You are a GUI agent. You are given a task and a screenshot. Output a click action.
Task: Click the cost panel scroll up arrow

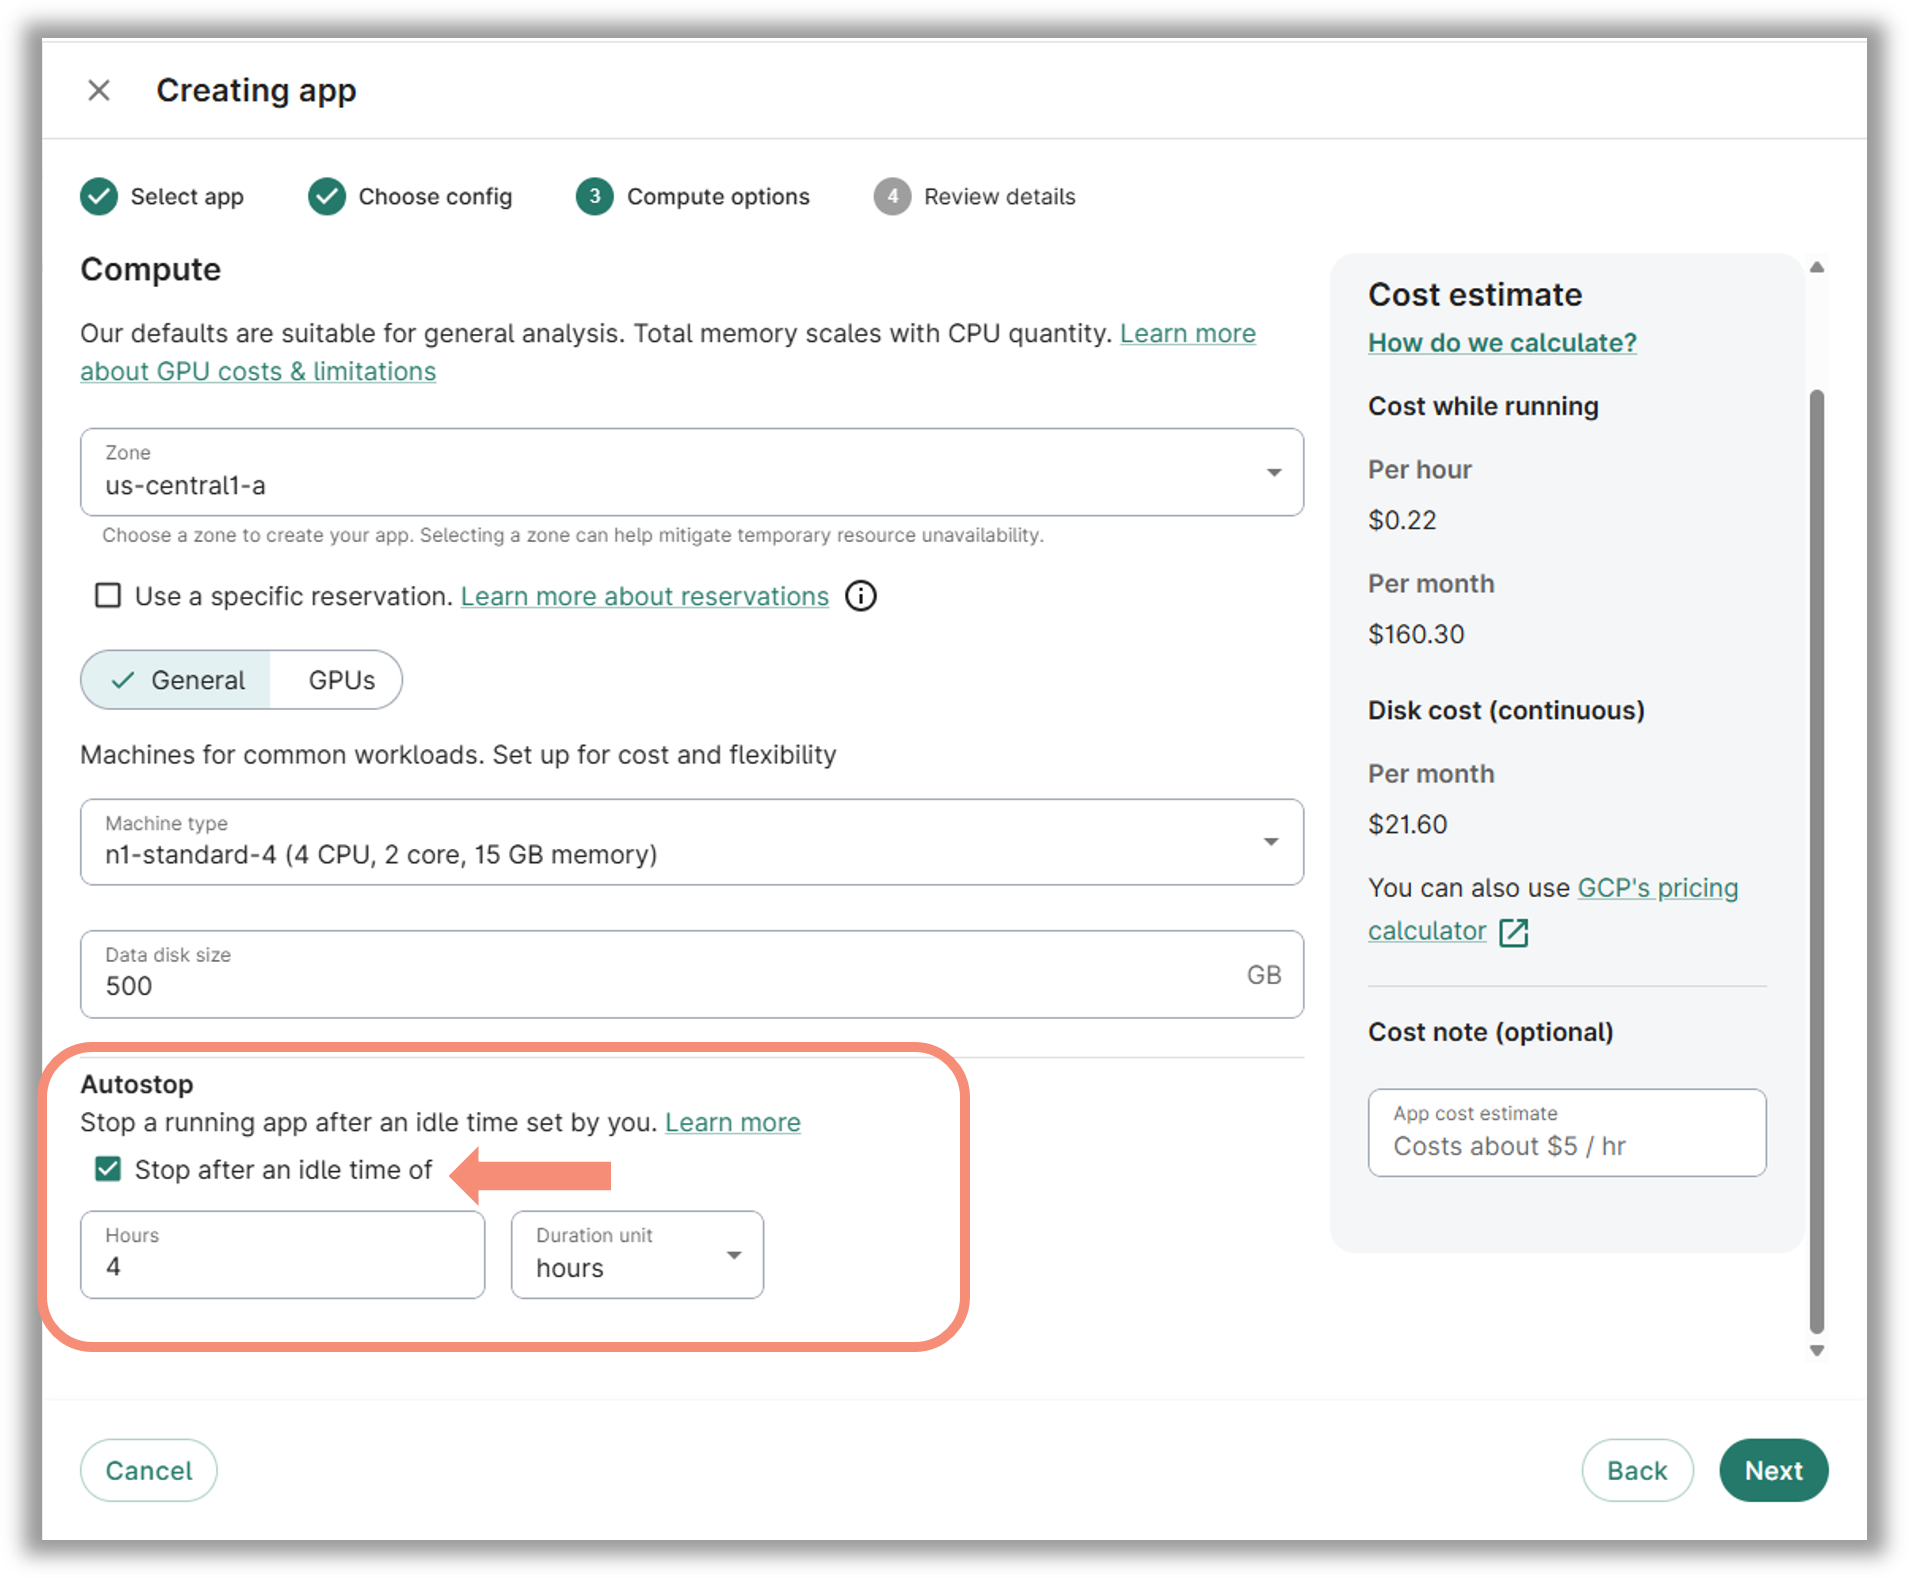coord(1817,267)
